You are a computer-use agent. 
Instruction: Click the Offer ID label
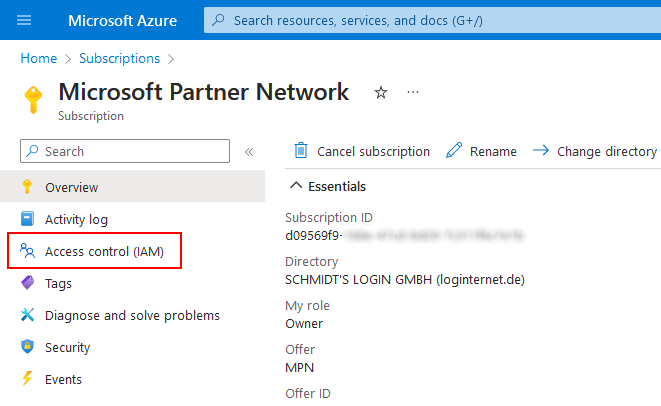[308, 393]
